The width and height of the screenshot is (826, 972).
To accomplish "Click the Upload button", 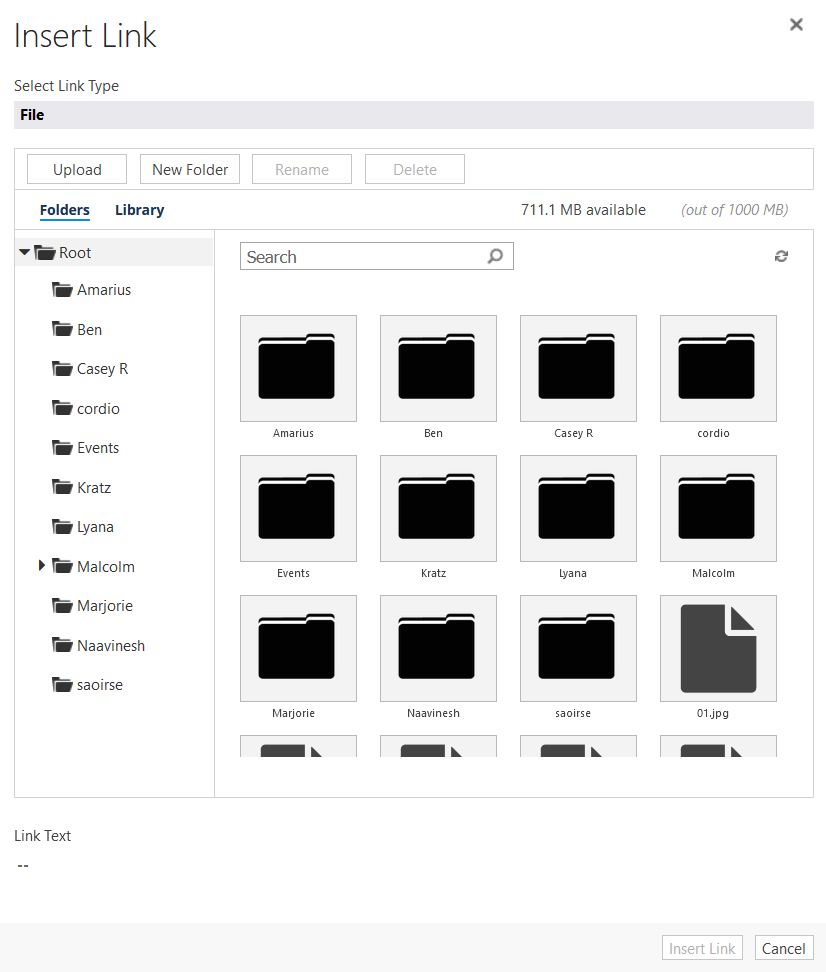I will pos(76,169).
